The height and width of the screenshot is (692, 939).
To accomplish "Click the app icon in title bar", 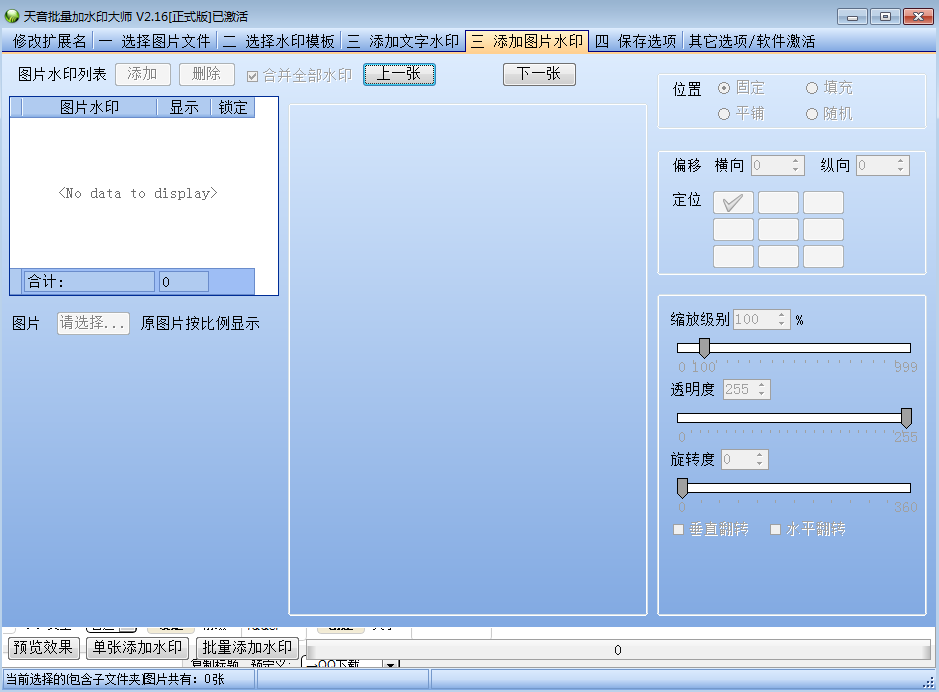I will (12, 17).
